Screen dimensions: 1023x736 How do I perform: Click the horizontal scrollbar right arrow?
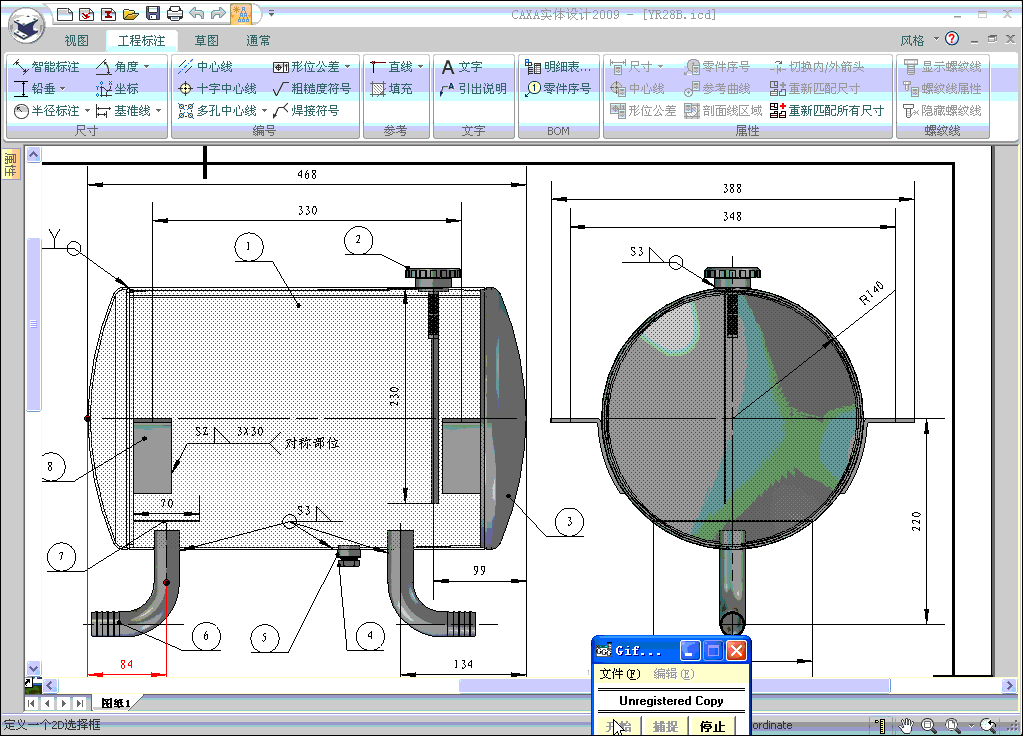coord(1009,685)
